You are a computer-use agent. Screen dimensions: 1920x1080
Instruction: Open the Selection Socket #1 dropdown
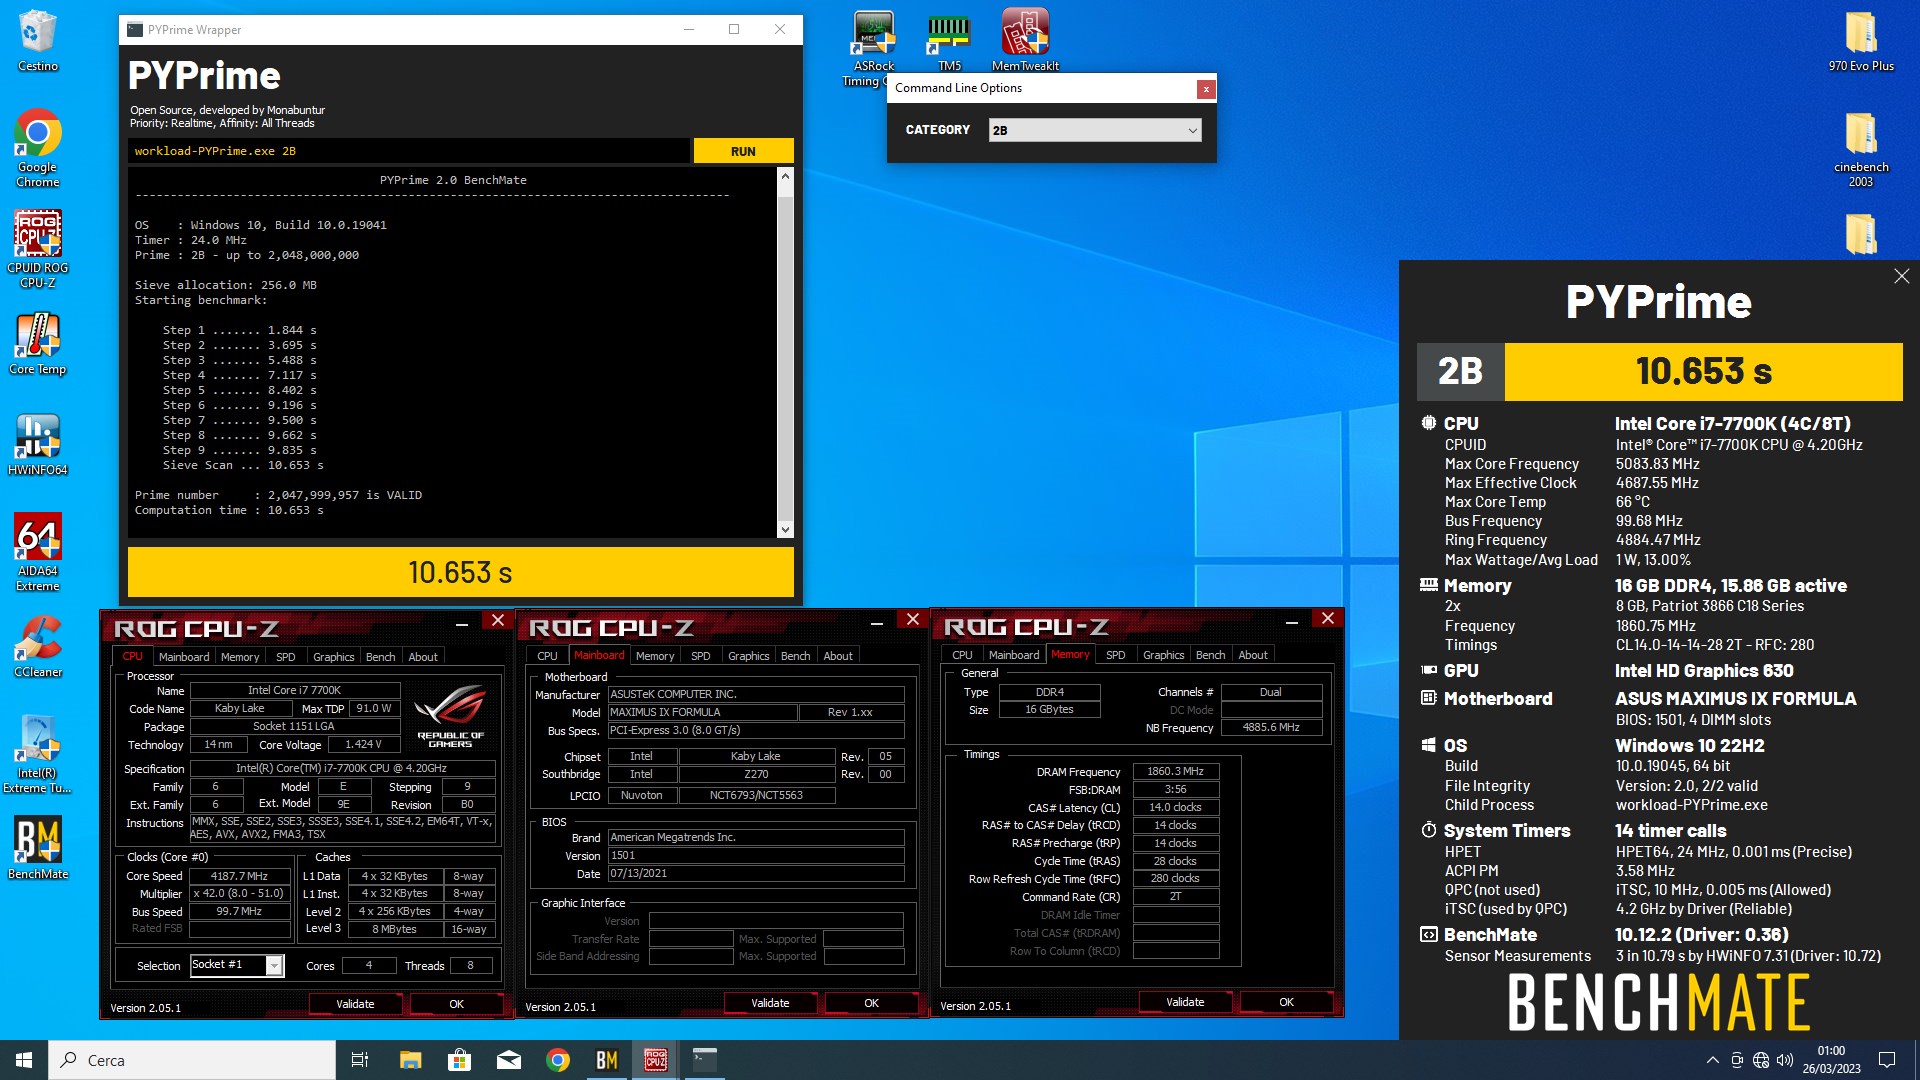click(x=237, y=965)
